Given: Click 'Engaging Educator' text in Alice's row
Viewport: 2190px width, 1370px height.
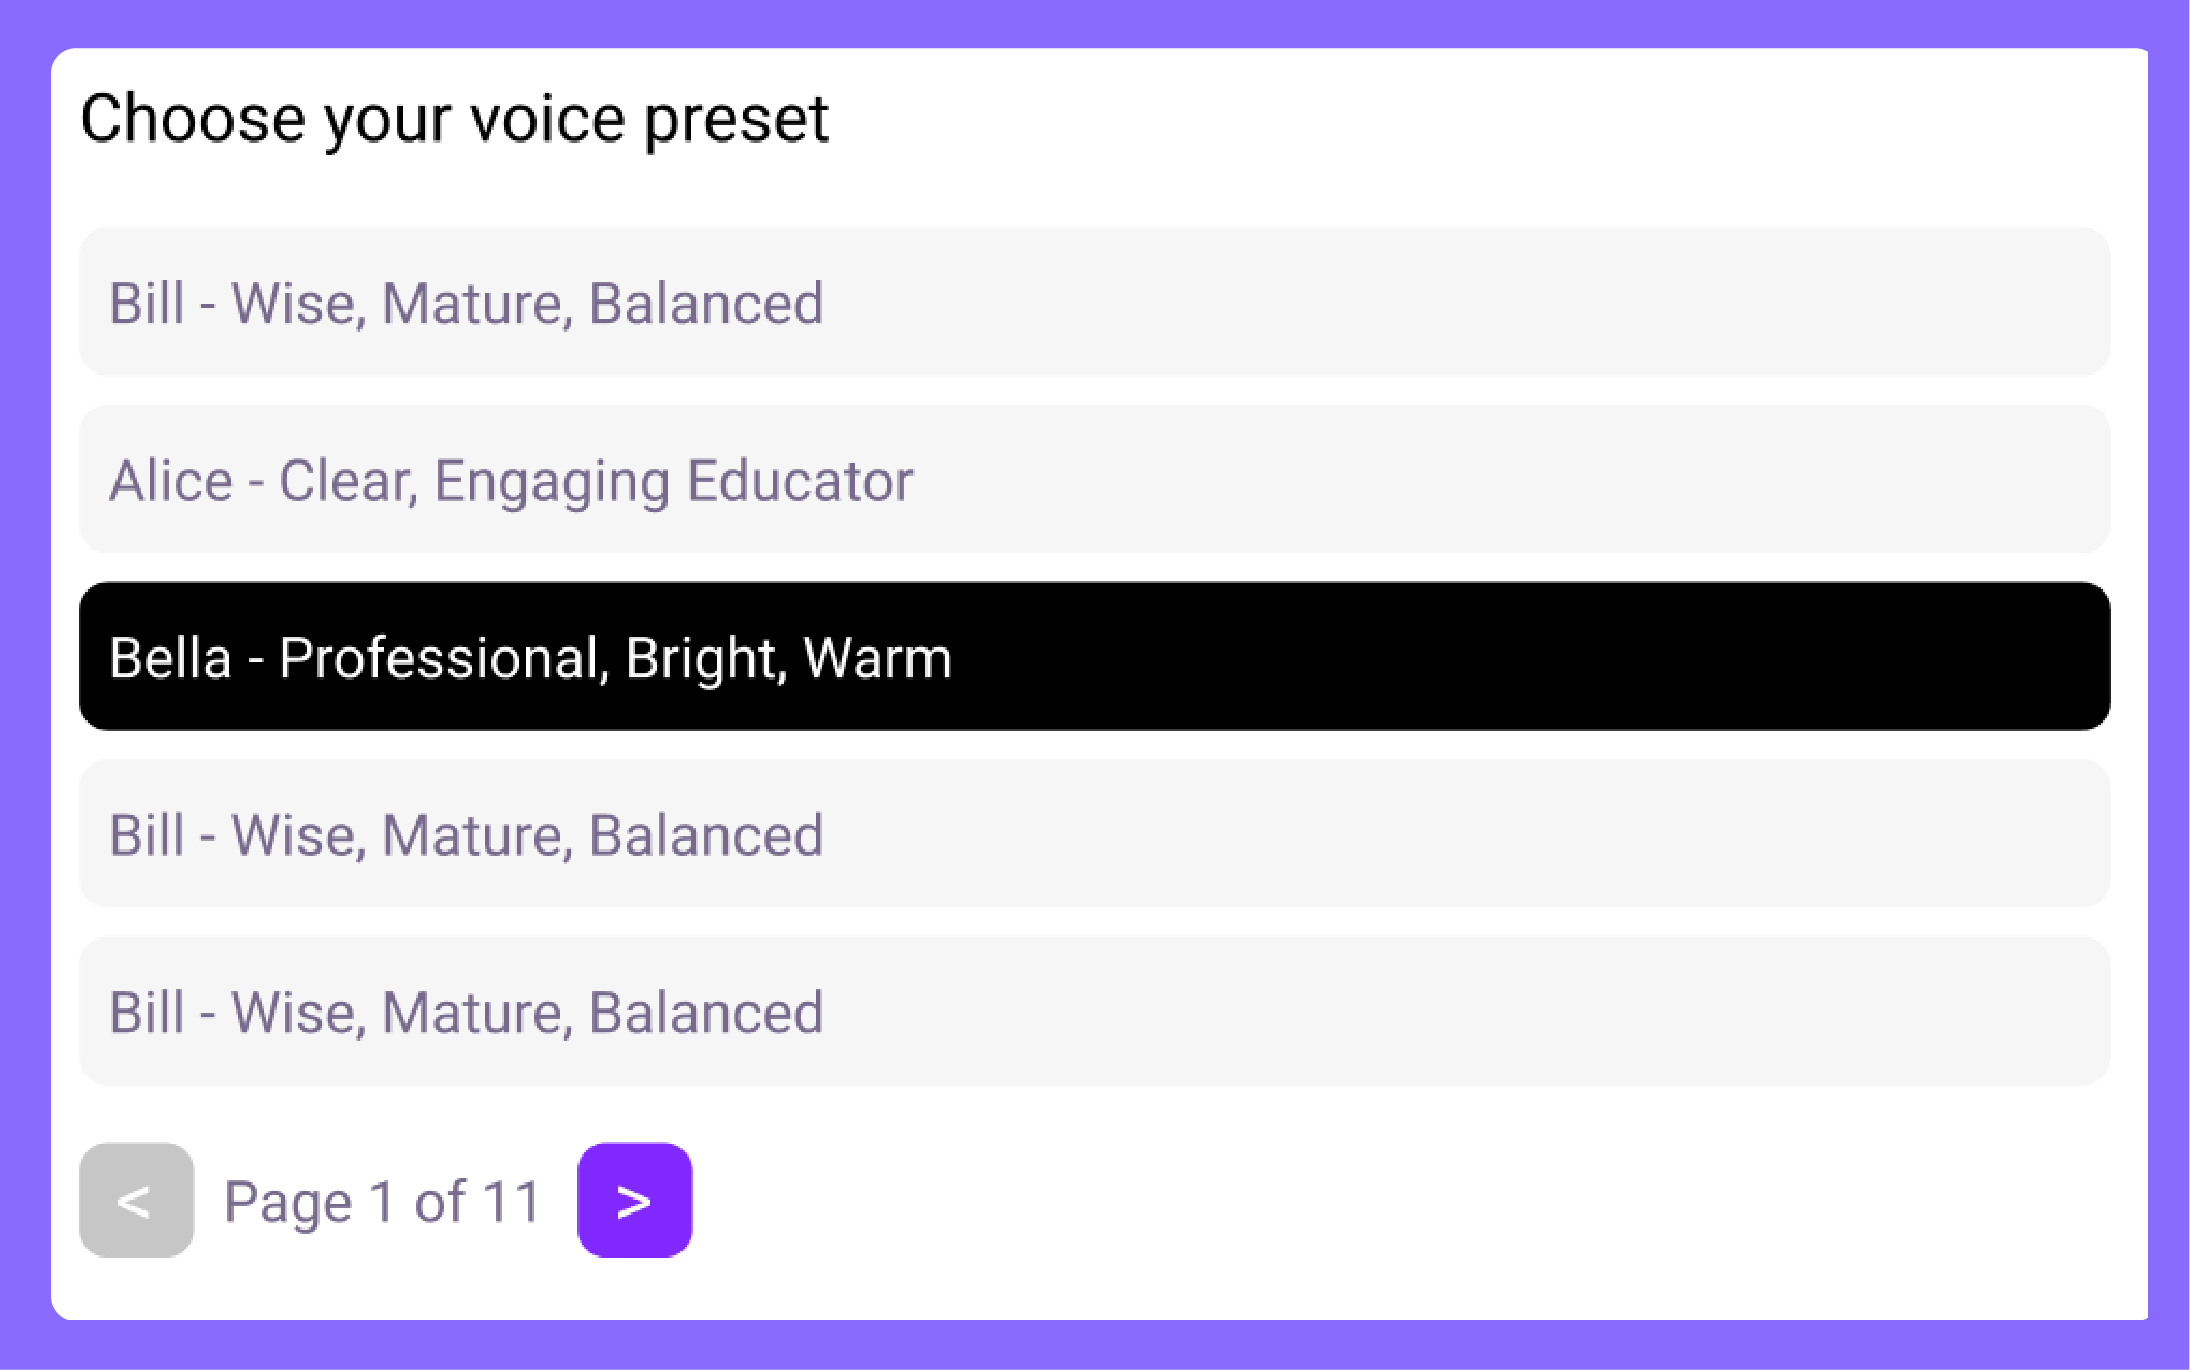Looking at the screenshot, I should 673,482.
